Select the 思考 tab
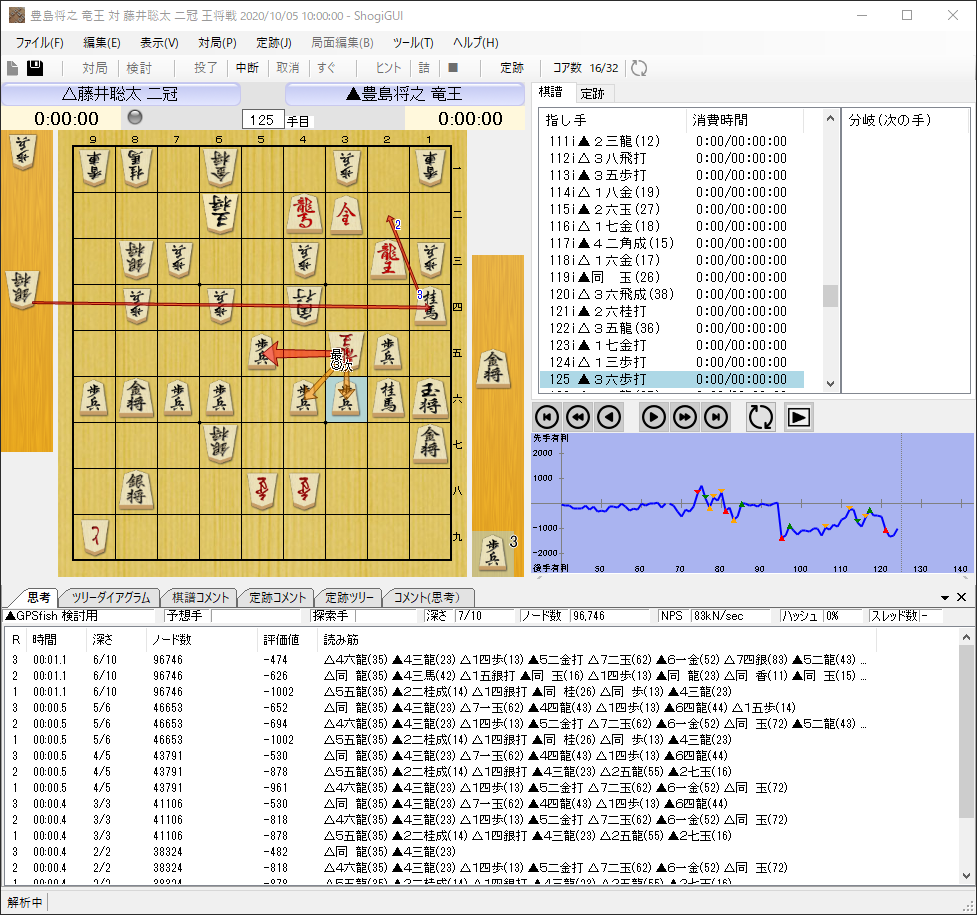The image size is (977, 915). [39, 597]
